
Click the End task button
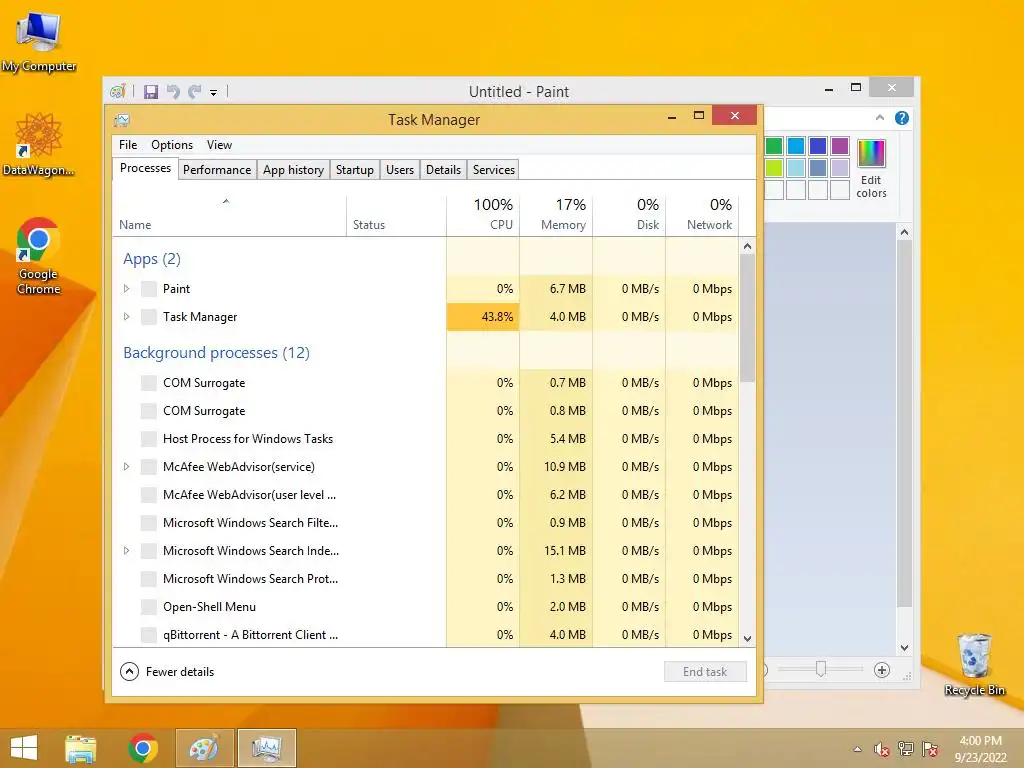[705, 672]
